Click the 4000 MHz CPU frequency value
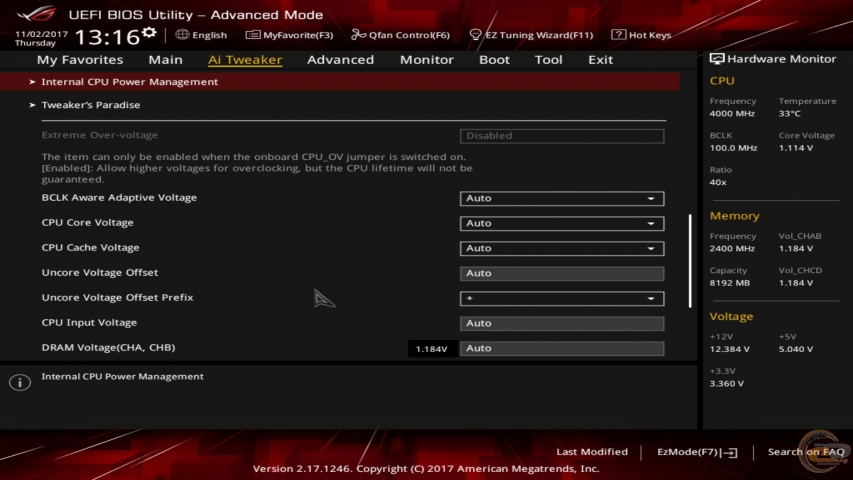This screenshot has width=853, height=480. pos(732,113)
